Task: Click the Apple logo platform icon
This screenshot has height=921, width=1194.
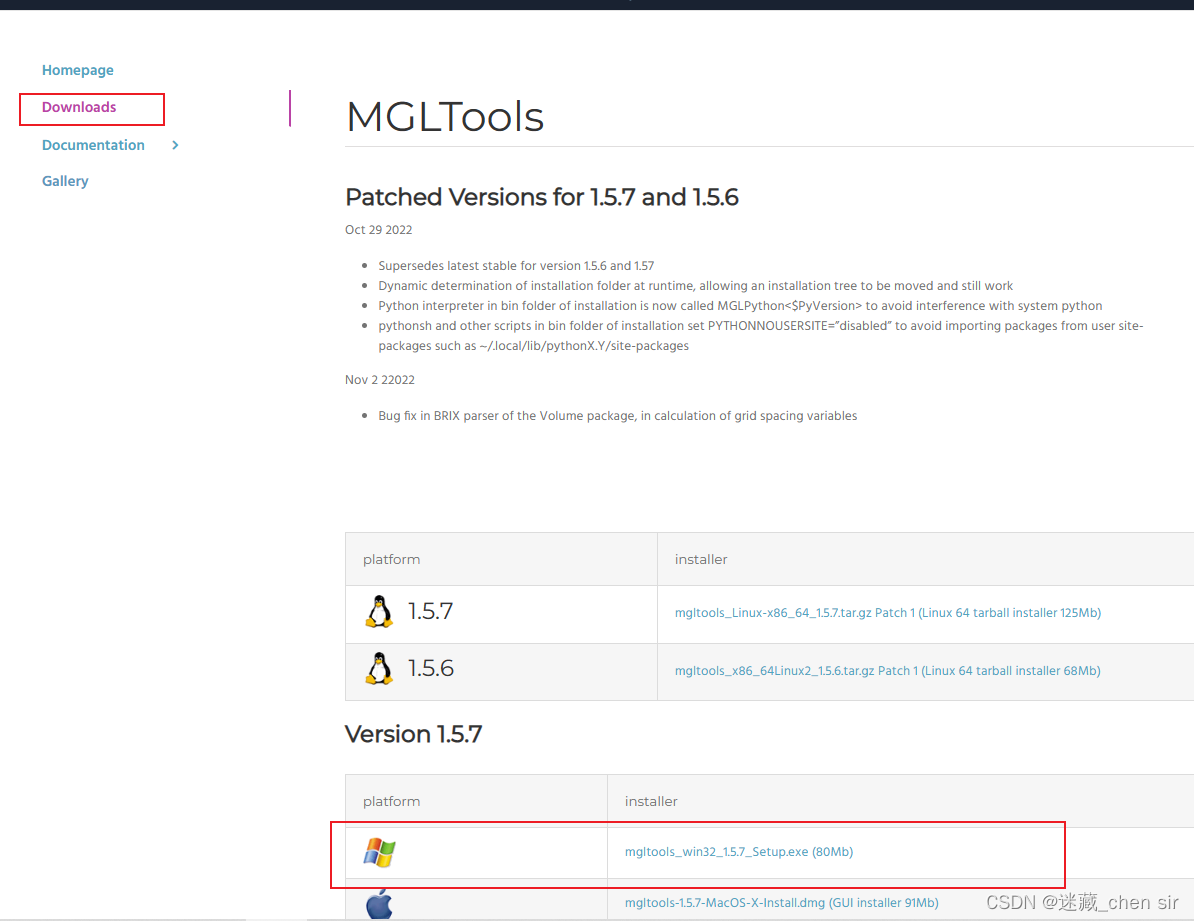Action: pyautogui.click(x=379, y=904)
